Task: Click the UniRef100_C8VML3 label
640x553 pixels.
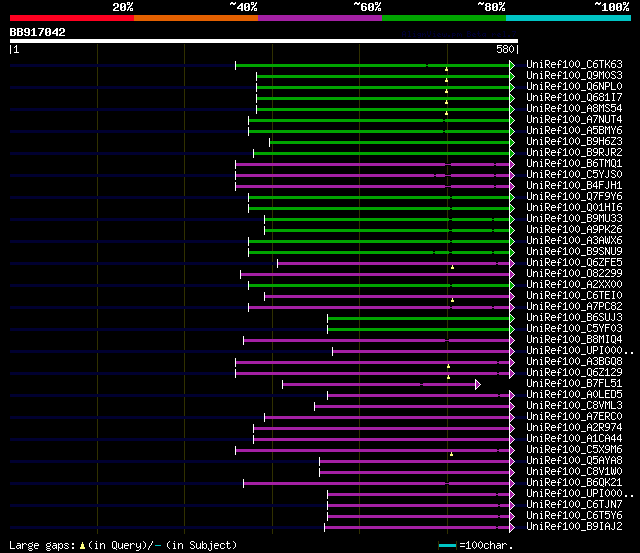Action: point(574,406)
